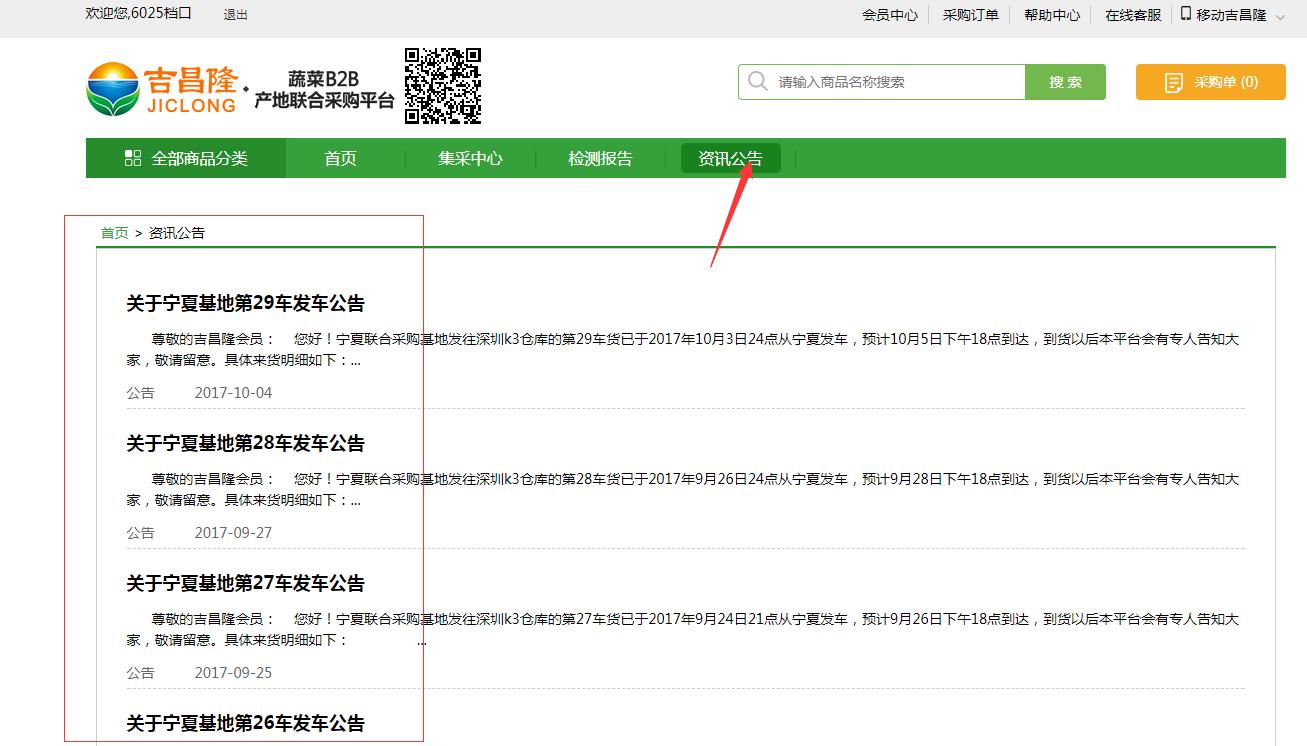This screenshot has width=1307, height=746.
Task: Click 首页 in the breadcrumb
Action: tap(114, 233)
